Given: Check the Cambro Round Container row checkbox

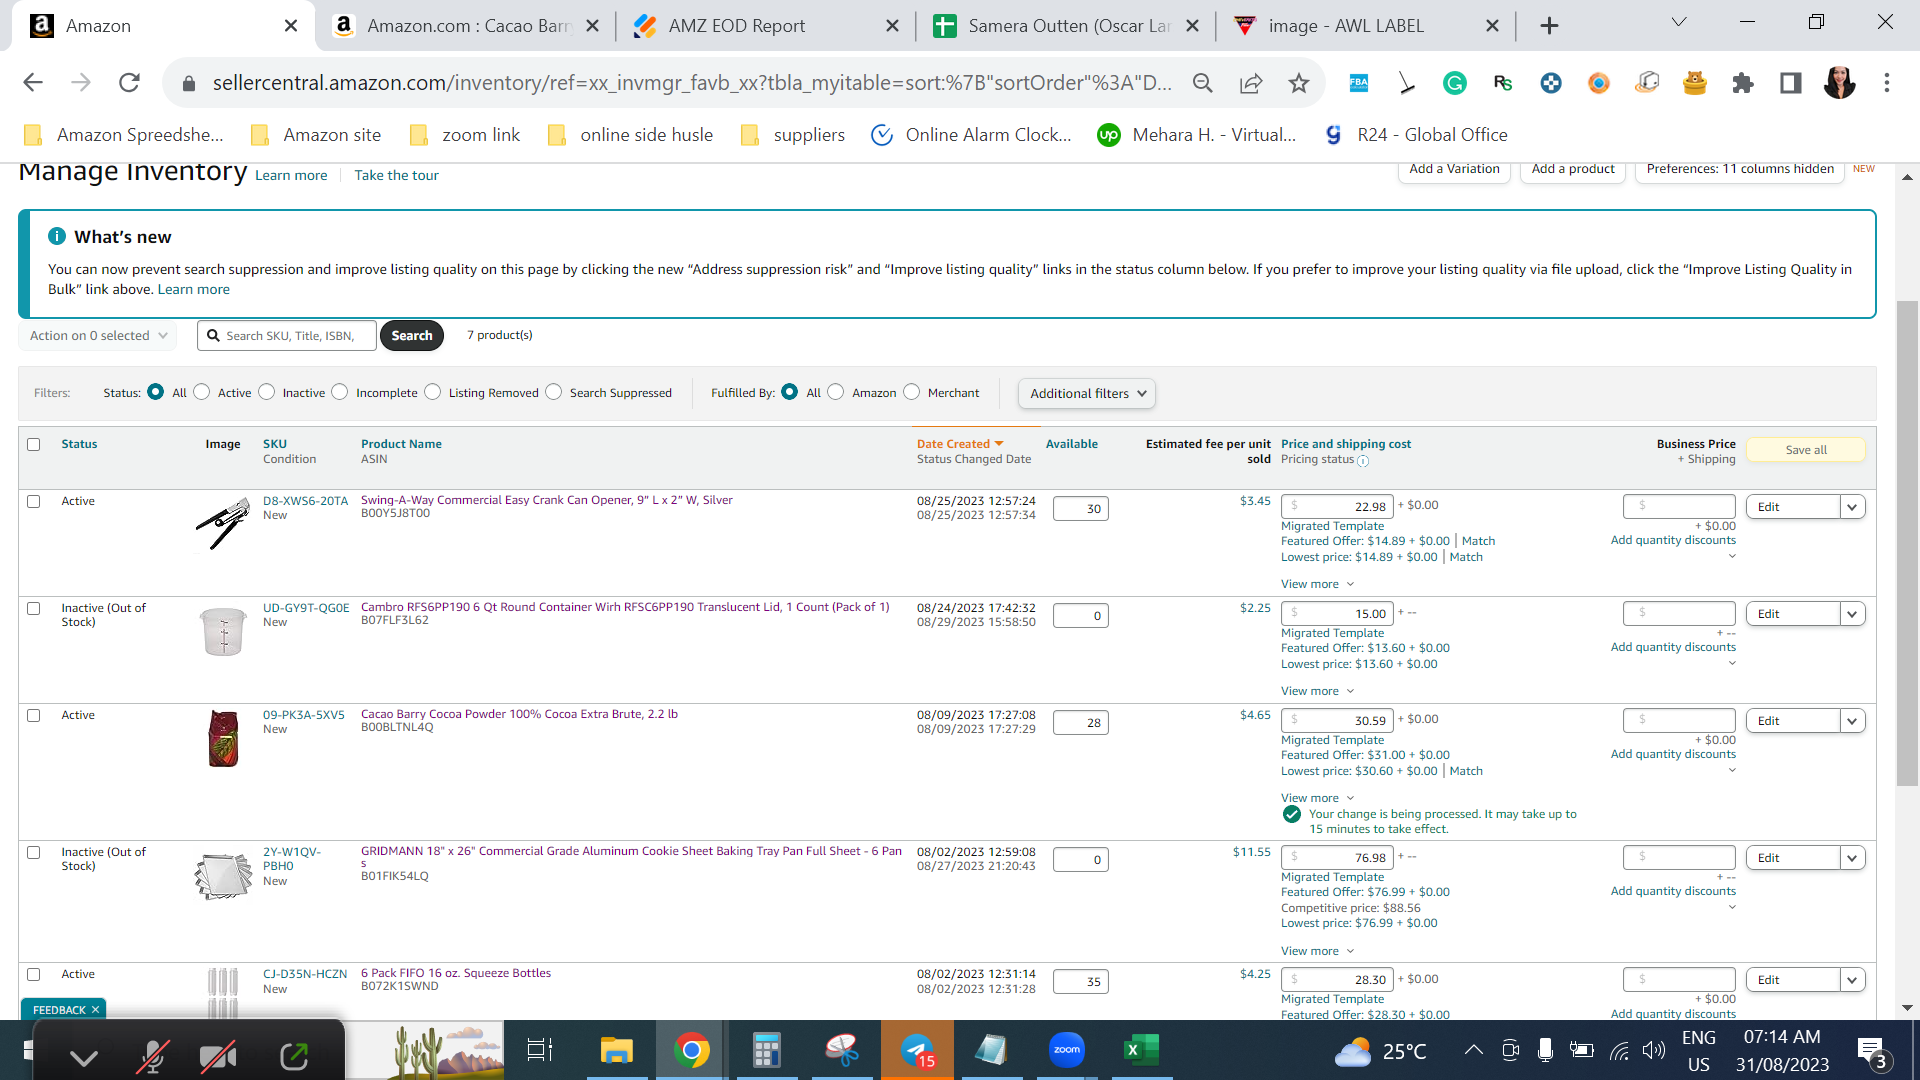Looking at the screenshot, I should click(34, 609).
